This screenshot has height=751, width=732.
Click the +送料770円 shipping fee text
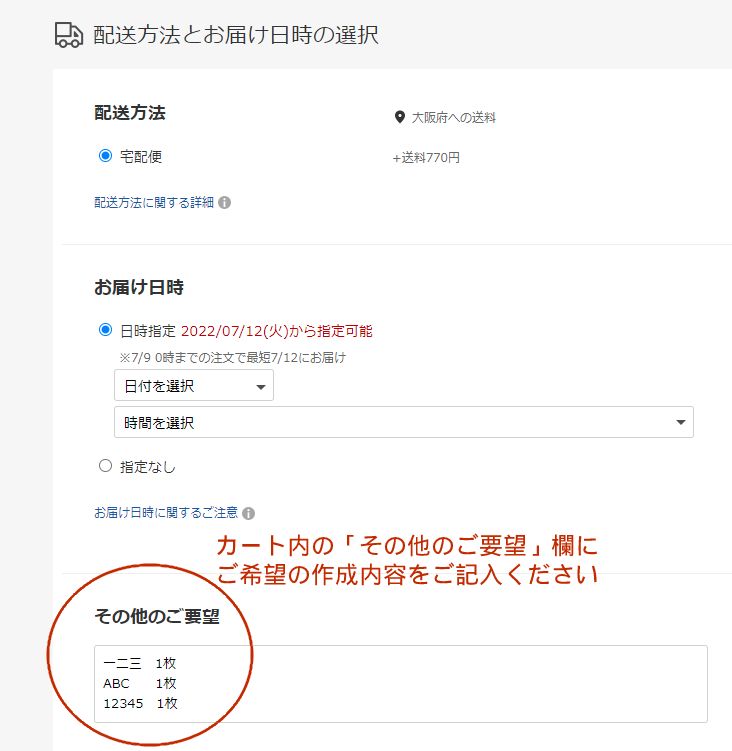pos(426,157)
